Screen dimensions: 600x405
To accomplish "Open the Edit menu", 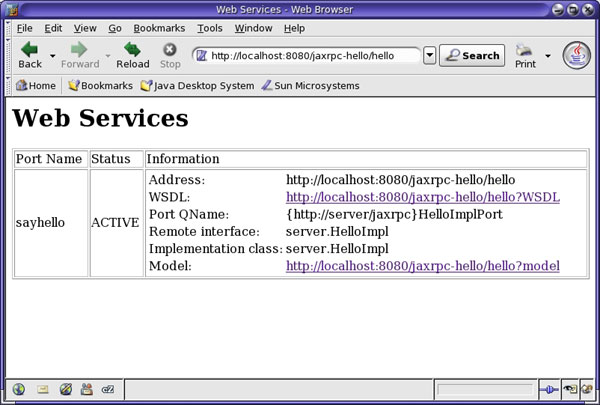I will 53,28.
